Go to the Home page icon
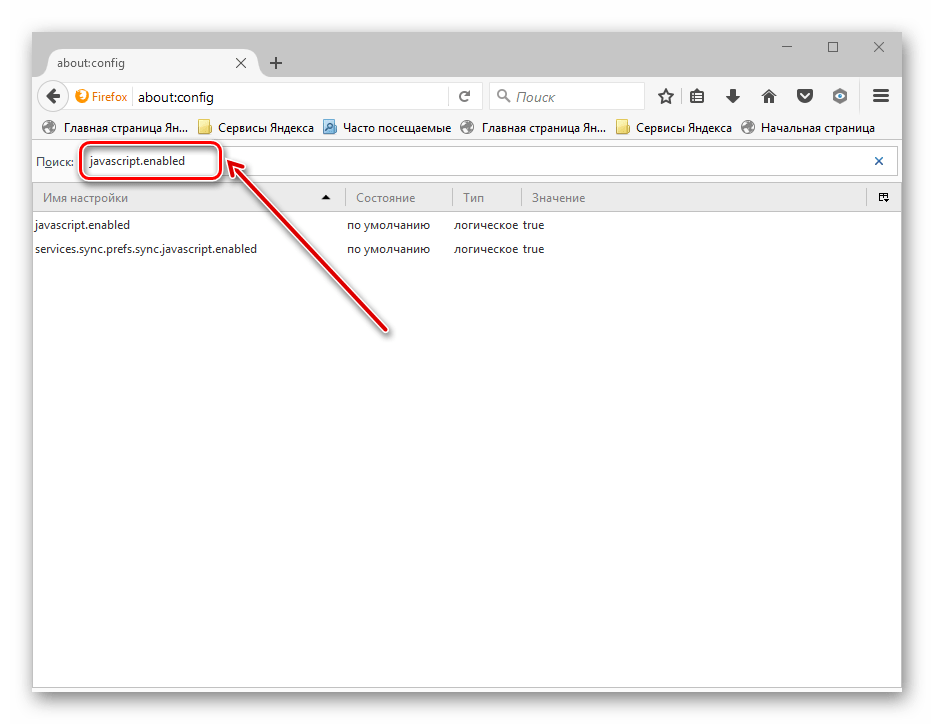This screenshot has width=934, height=724. (769, 97)
